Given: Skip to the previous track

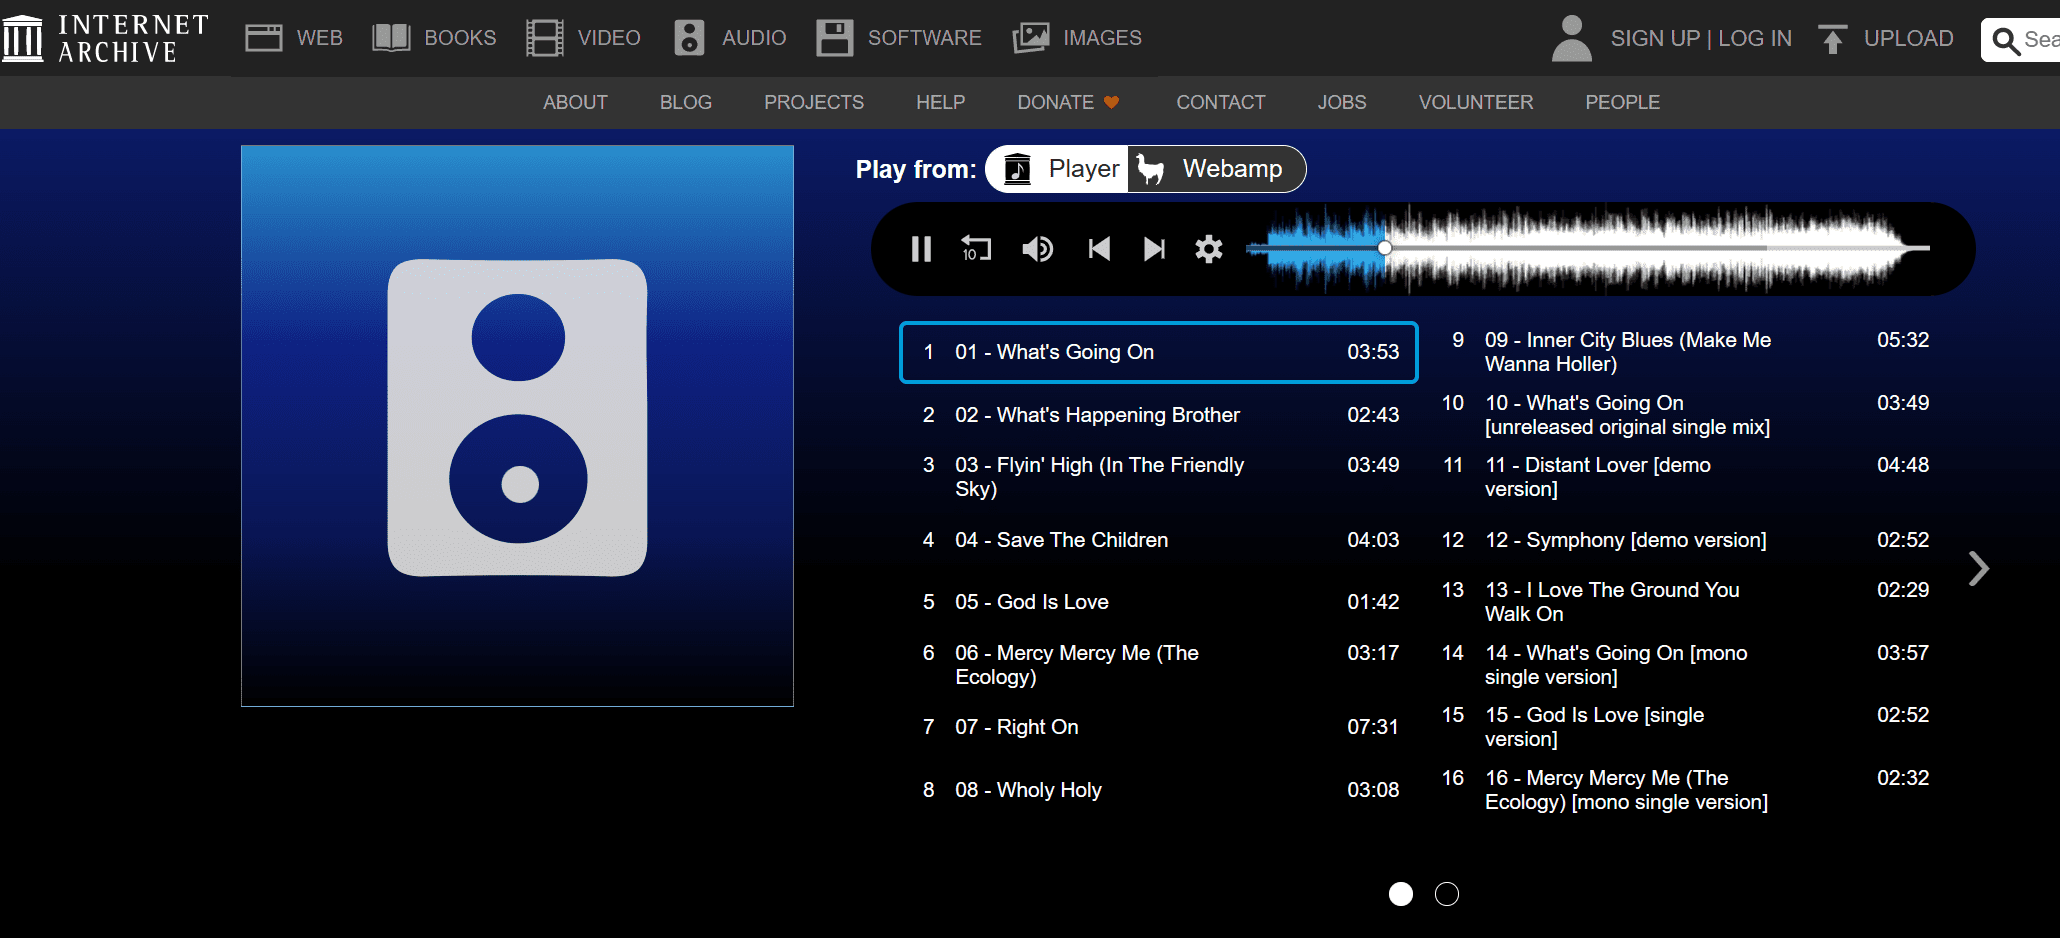Looking at the screenshot, I should [1099, 248].
